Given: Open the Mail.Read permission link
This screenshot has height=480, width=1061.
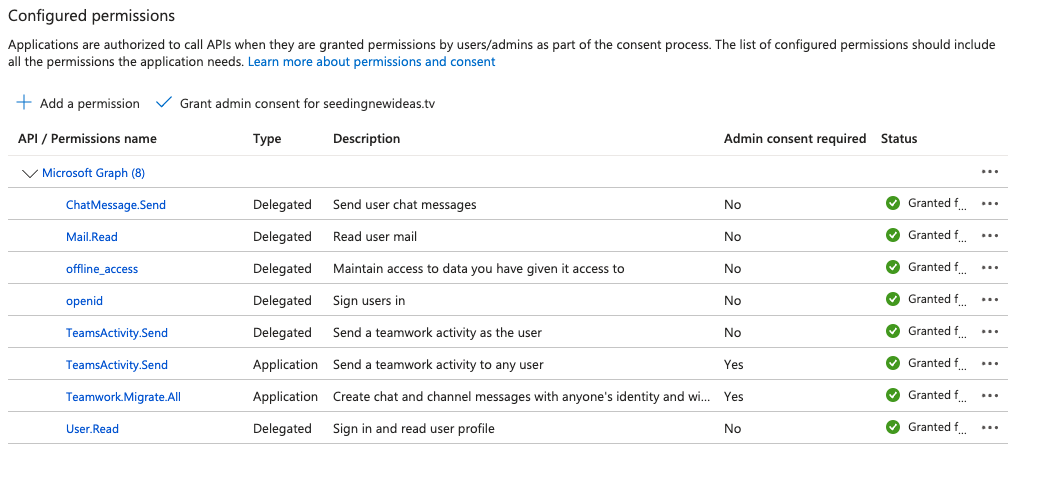Looking at the screenshot, I should [x=92, y=237].
